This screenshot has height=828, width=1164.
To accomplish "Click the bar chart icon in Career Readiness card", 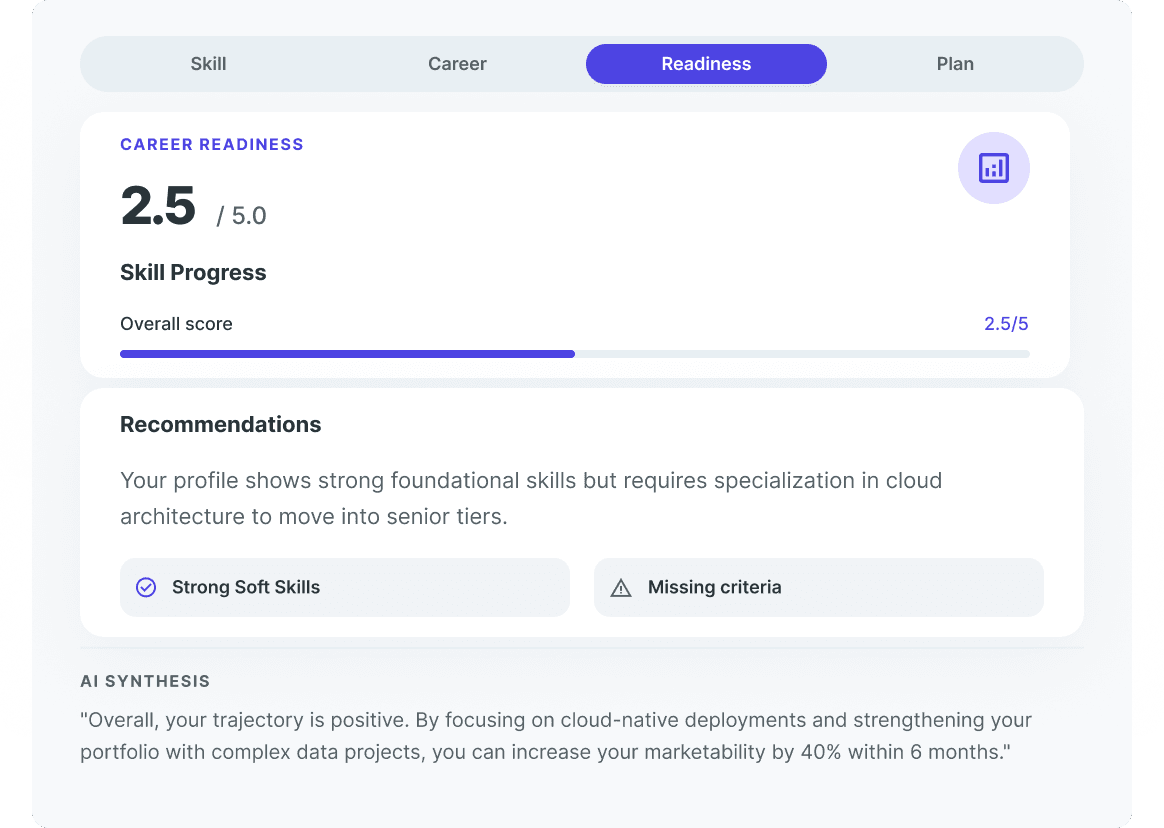I will coord(993,168).
